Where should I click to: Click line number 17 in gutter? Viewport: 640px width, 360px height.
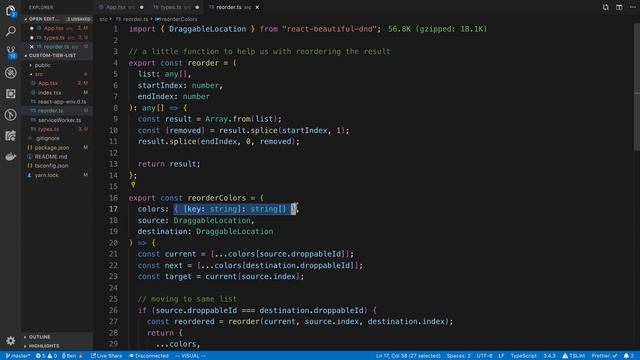113,209
